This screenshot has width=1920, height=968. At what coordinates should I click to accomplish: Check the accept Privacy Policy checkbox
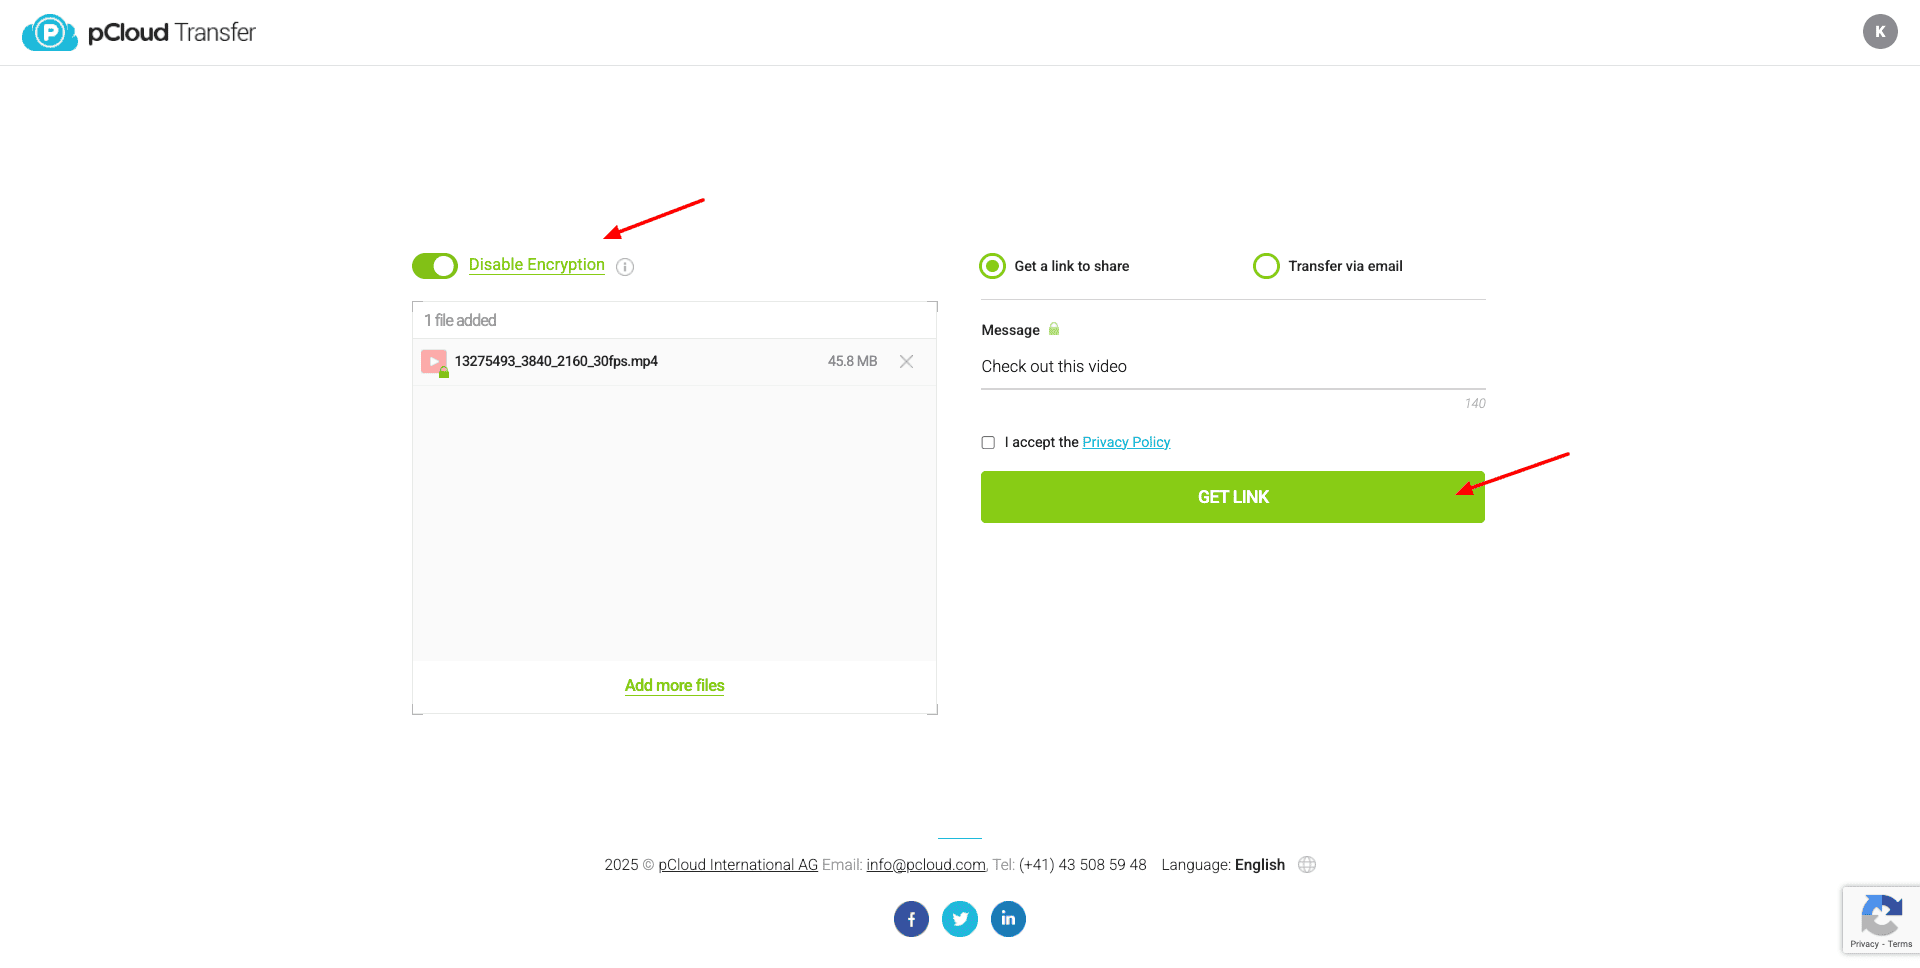pos(988,443)
